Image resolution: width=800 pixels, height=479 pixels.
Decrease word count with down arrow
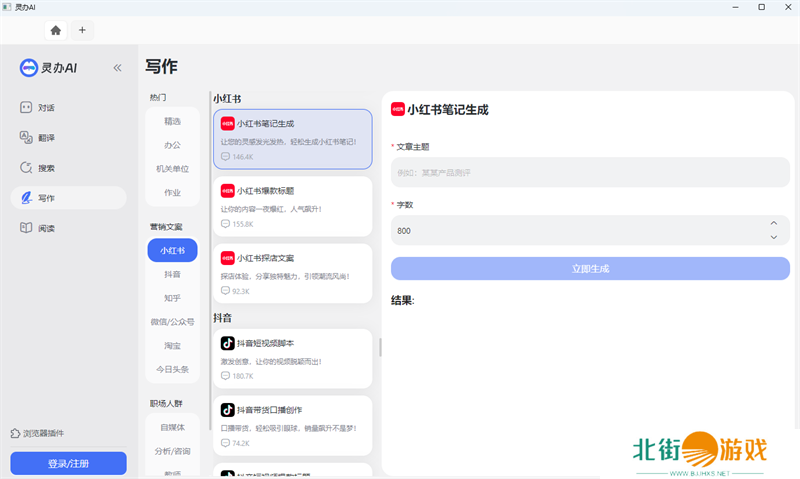tap(773, 237)
